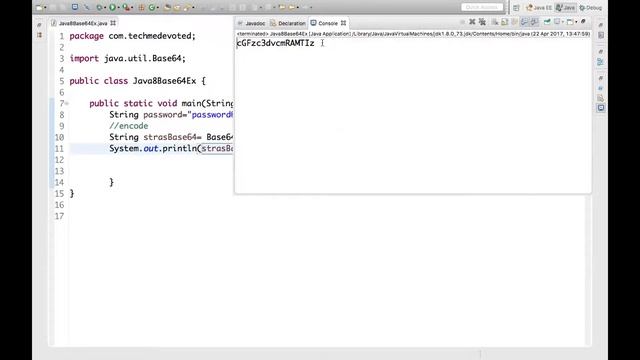Run the program with green Run icon
640x360 pixels.
pos(112,7)
